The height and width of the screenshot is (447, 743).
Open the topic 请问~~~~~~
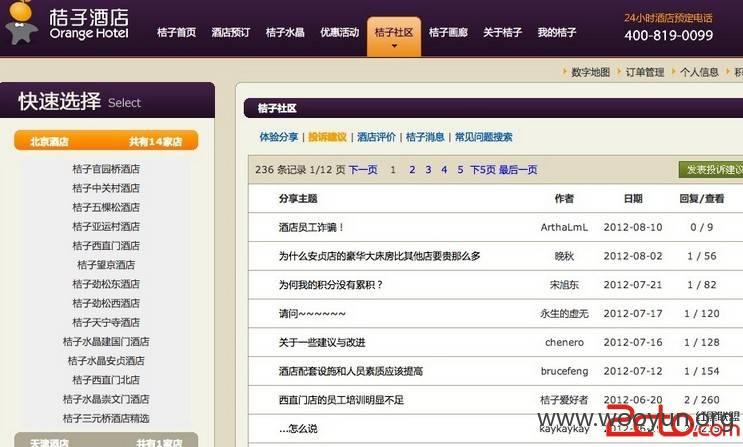point(312,313)
